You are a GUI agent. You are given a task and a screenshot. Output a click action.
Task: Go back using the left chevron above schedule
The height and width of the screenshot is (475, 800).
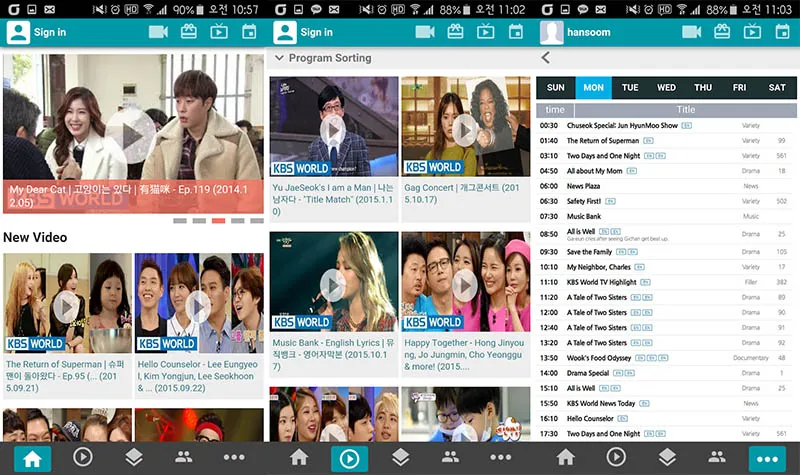pyautogui.click(x=546, y=58)
